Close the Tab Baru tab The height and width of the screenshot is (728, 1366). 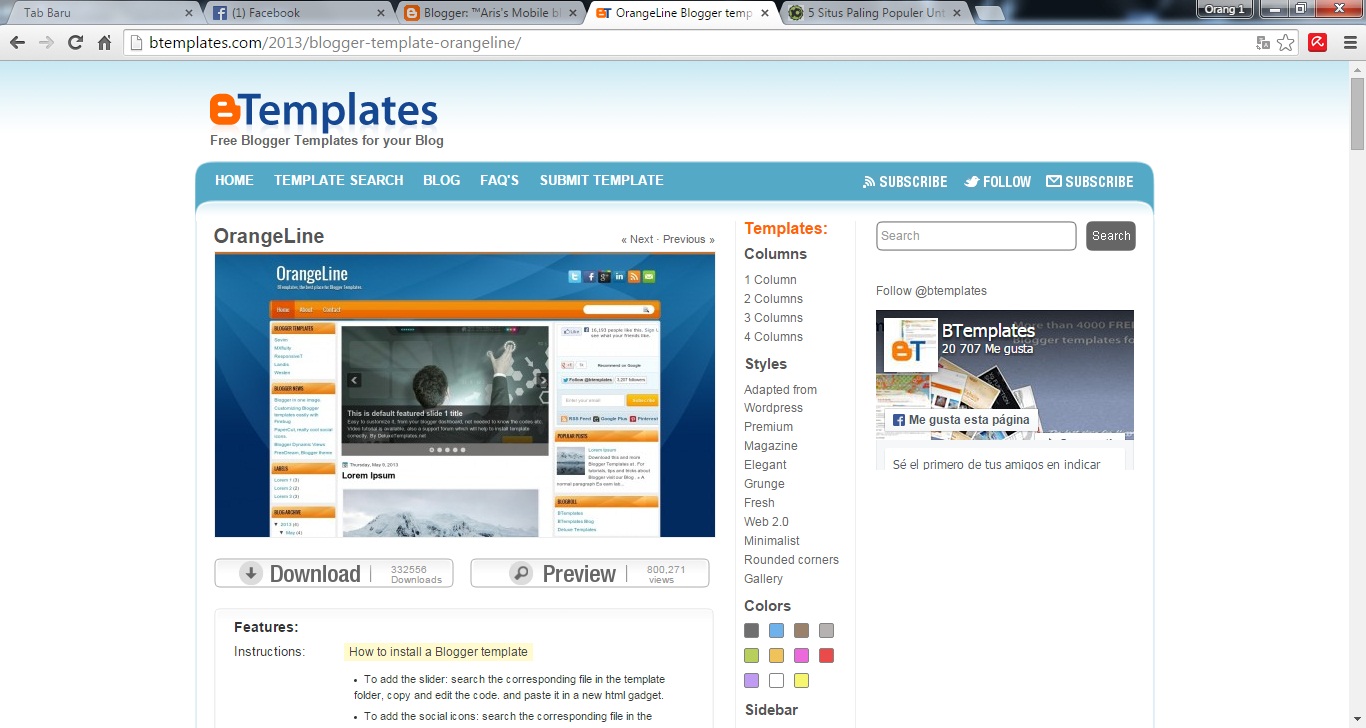pos(190,13)
